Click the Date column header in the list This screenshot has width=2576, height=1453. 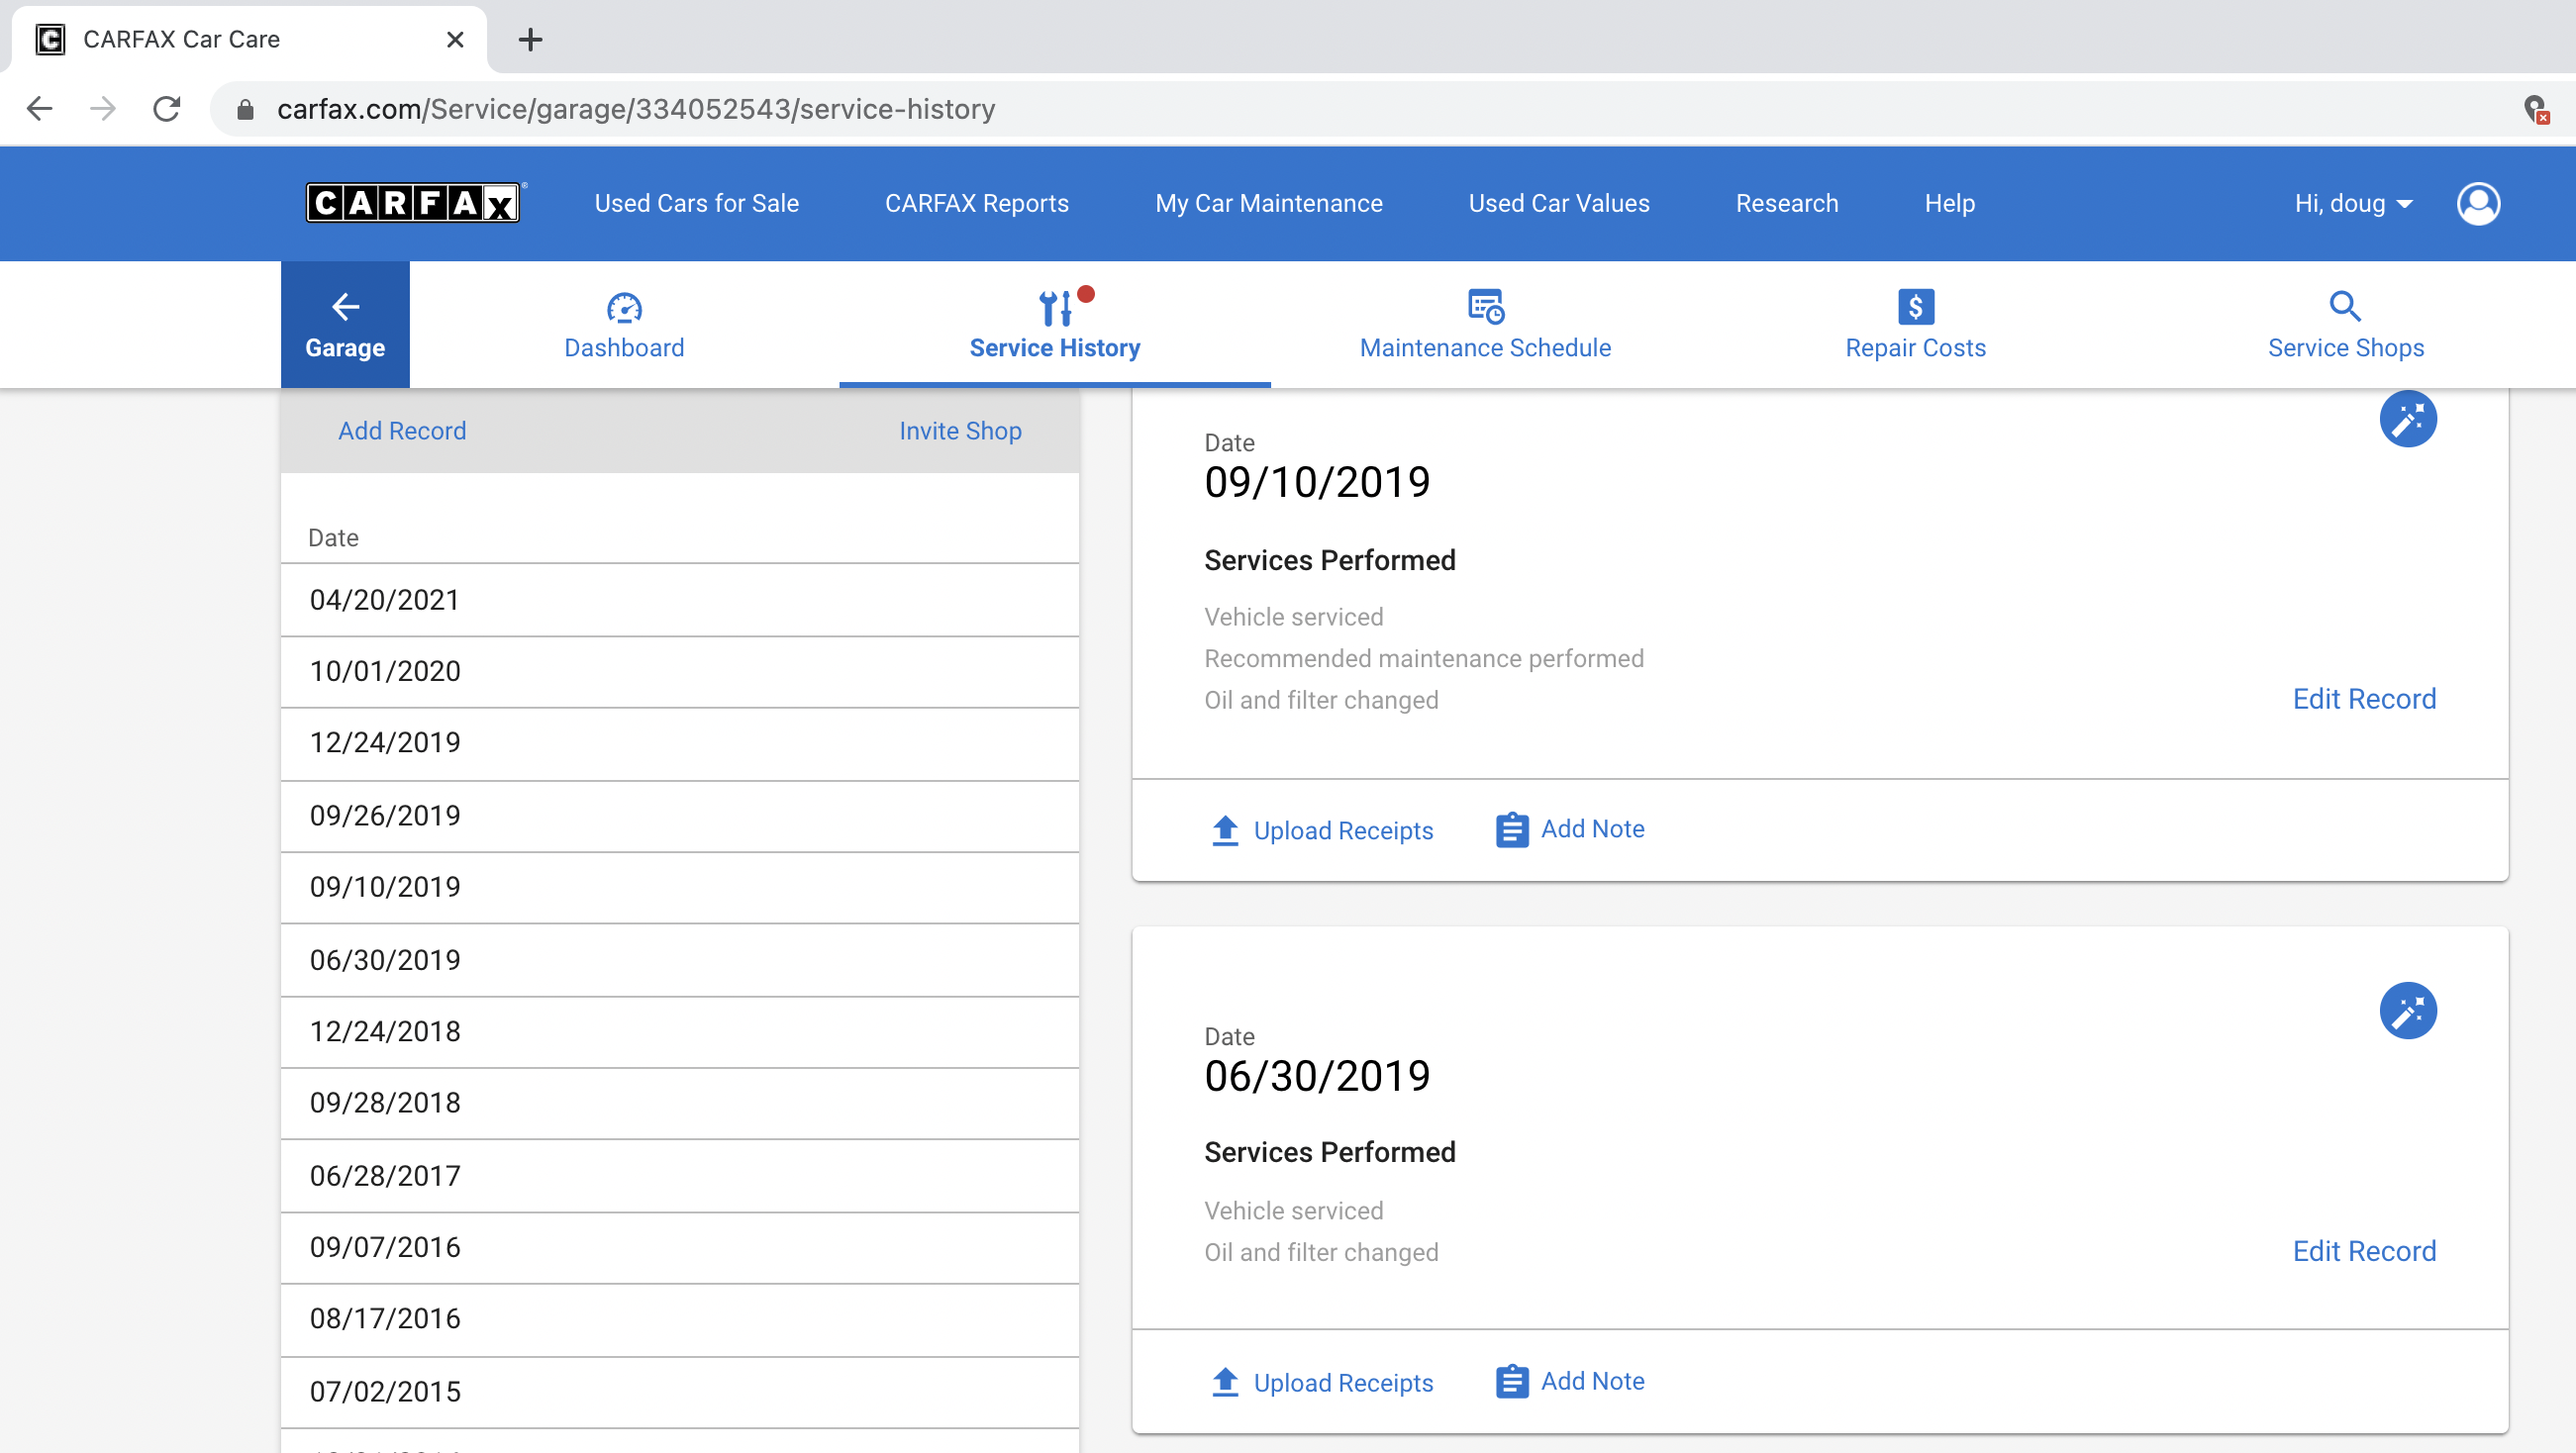coord(333,538)
